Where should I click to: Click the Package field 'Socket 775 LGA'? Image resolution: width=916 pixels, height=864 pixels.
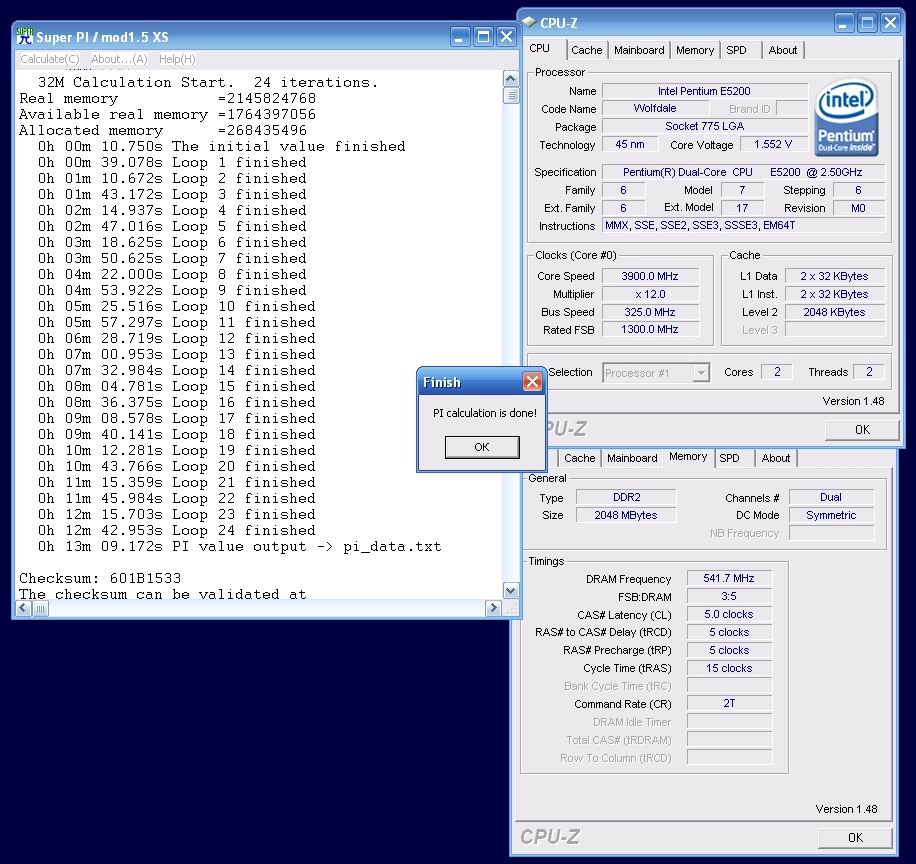point(705,126)
